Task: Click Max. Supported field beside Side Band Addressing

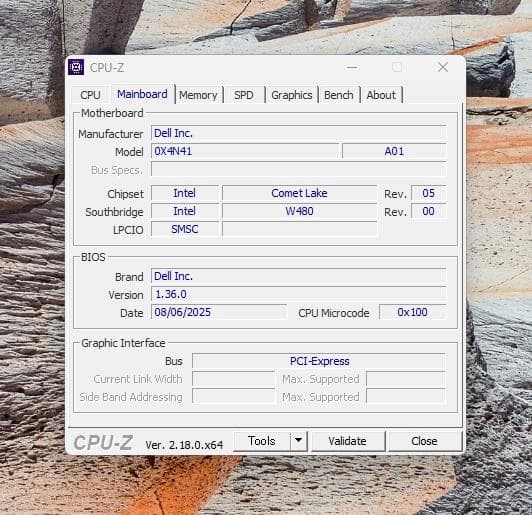Action: (x=406, y=397)
